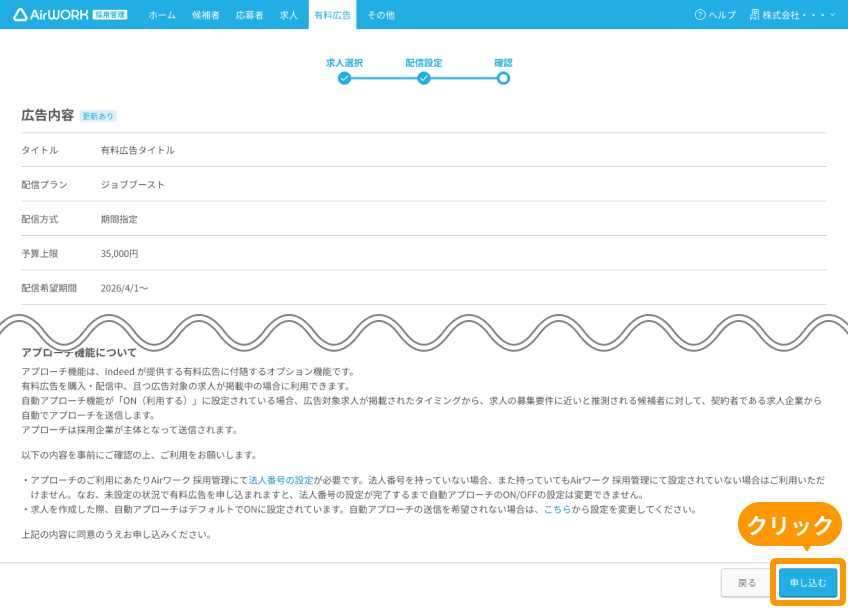Select the 有料広告 tab

click(333, 15)
